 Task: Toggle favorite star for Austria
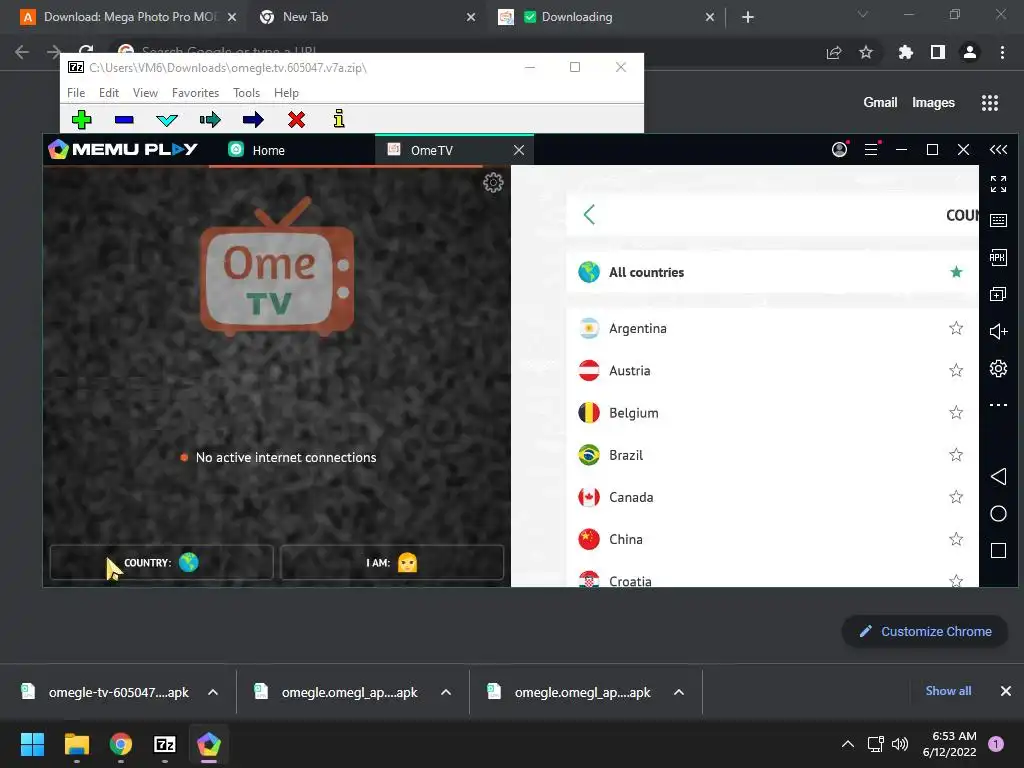tap(956, 370)
